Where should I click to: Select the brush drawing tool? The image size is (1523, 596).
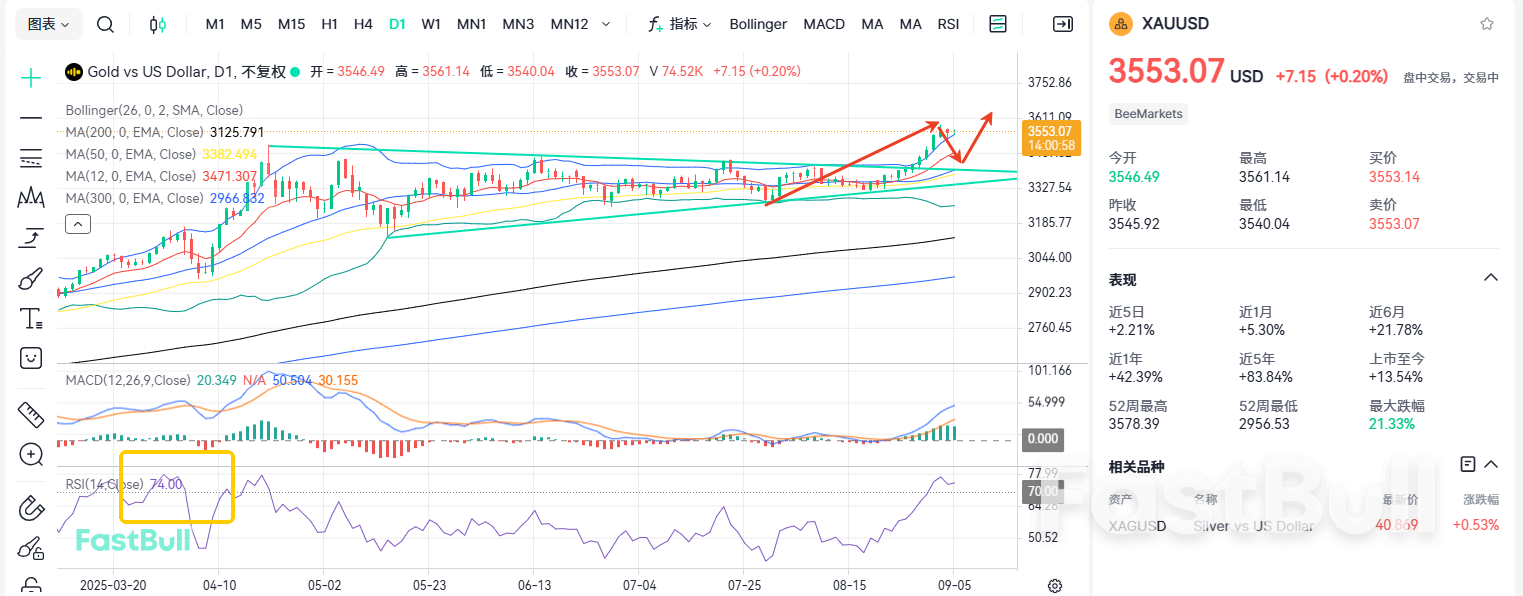(x=30, y=278)
